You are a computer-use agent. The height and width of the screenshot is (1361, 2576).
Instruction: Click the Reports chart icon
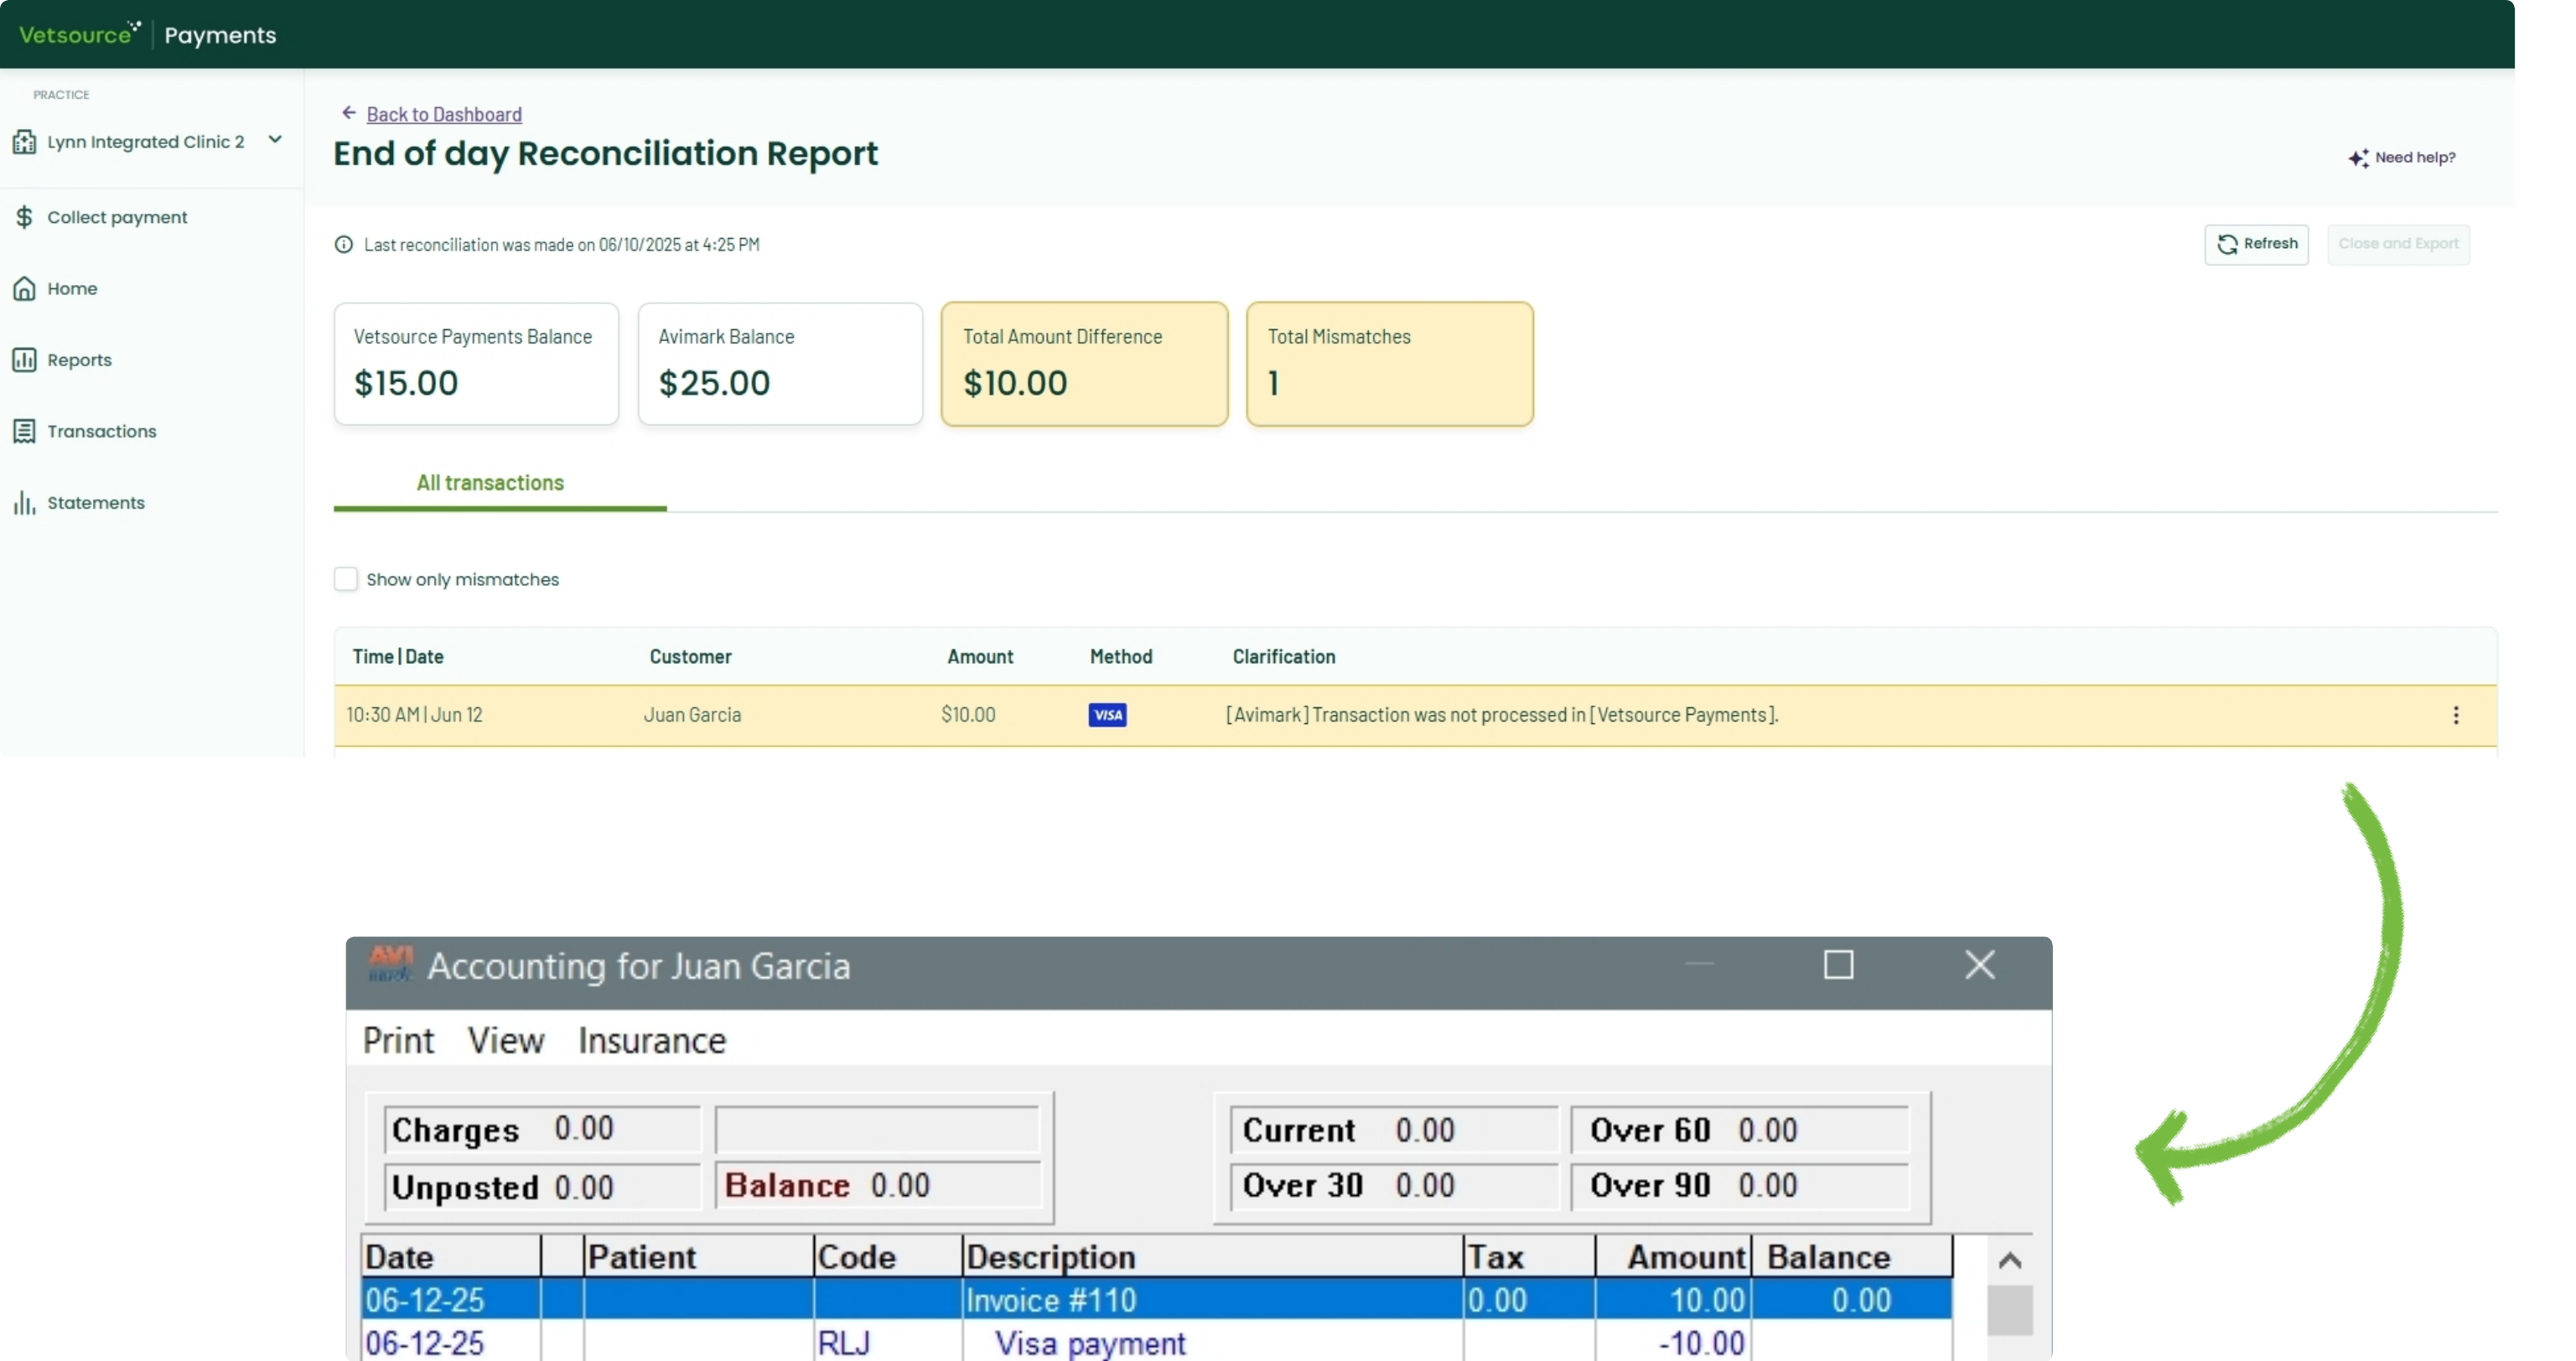click(x=25, y=360)
